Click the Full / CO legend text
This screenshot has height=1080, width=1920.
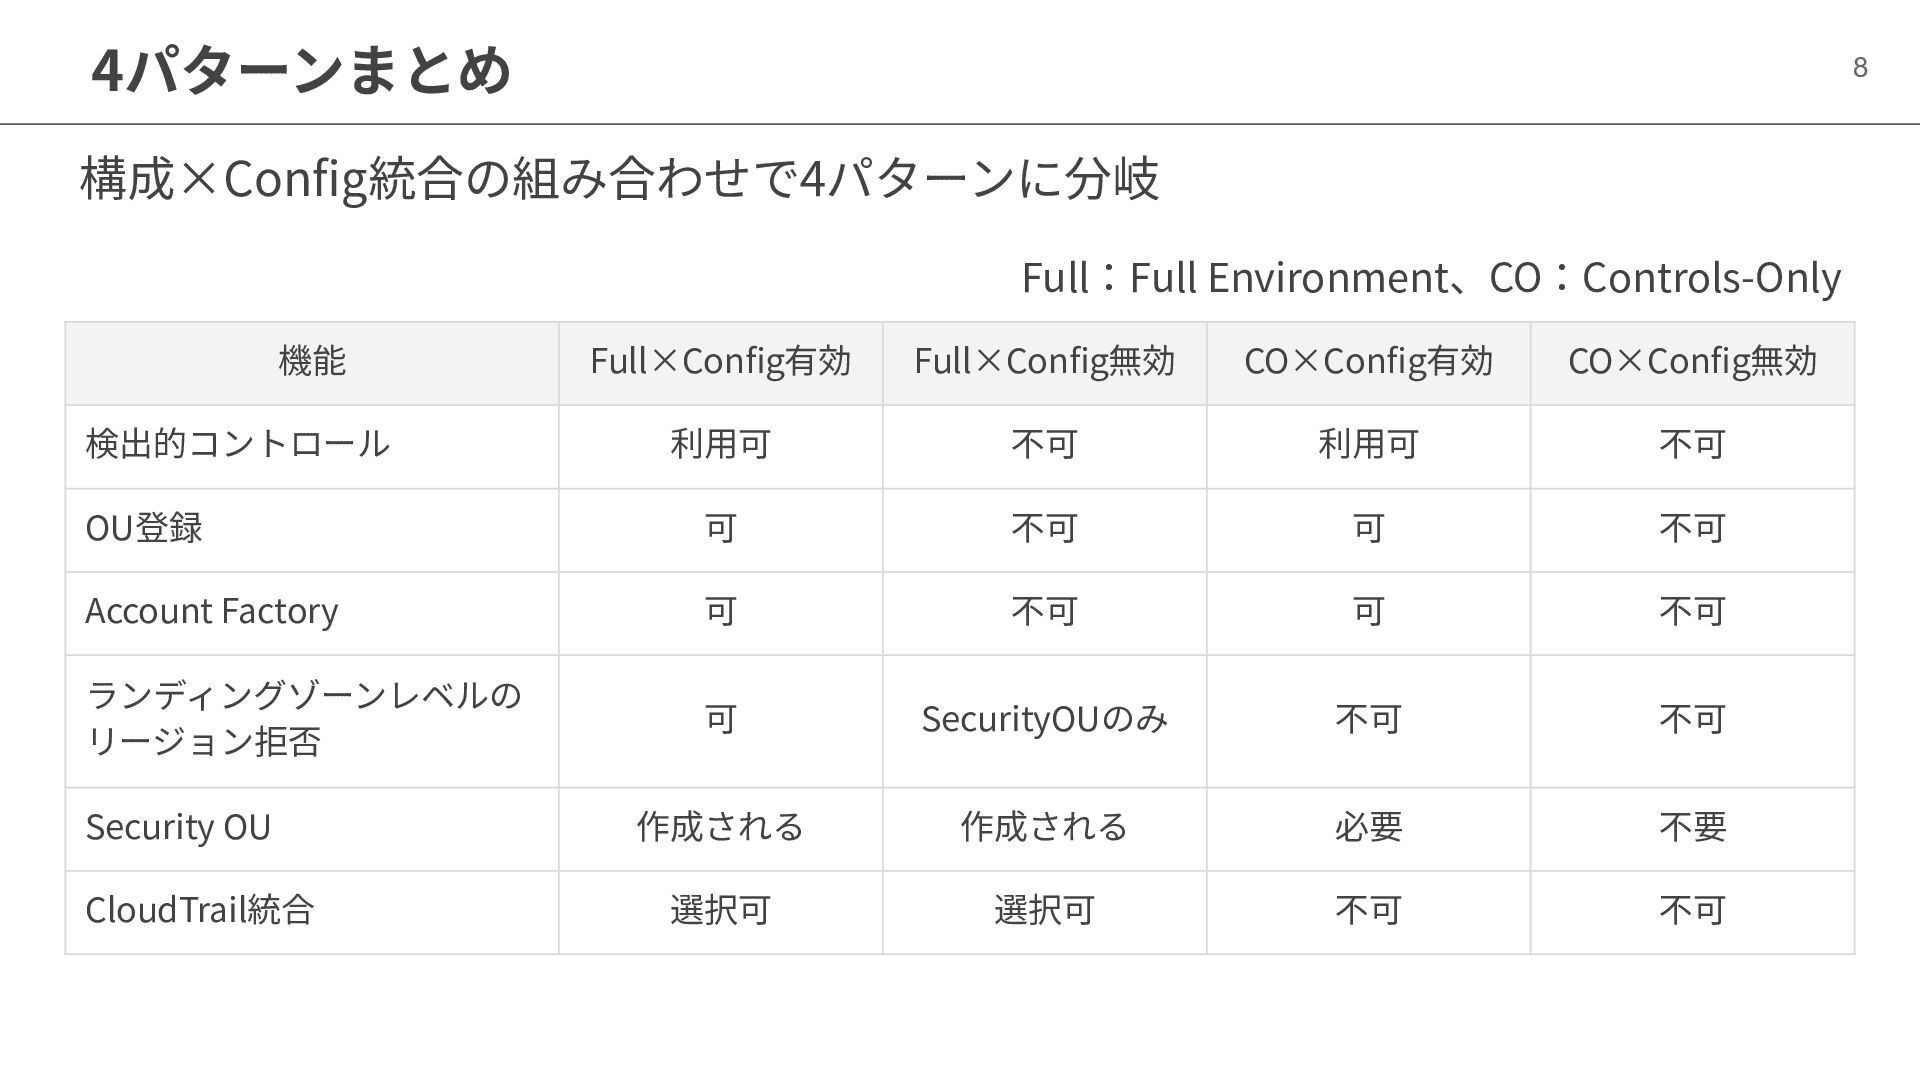1431,278
